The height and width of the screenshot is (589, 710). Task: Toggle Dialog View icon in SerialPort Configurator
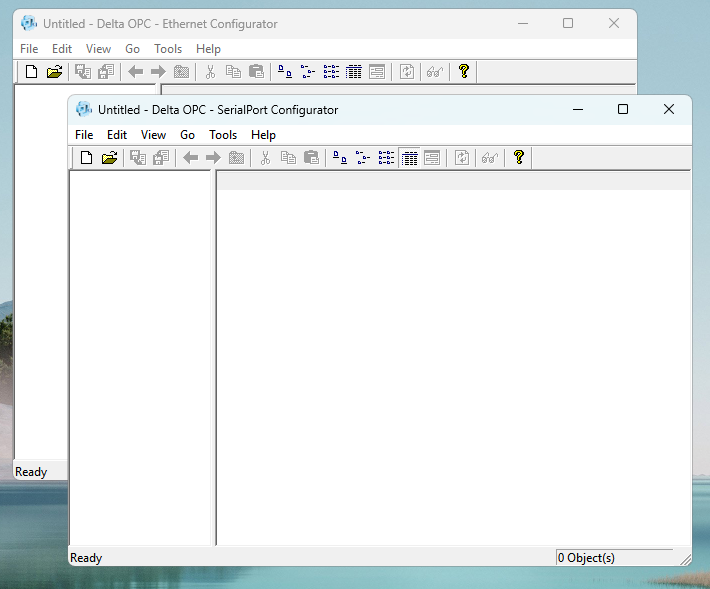pos(432,158)
